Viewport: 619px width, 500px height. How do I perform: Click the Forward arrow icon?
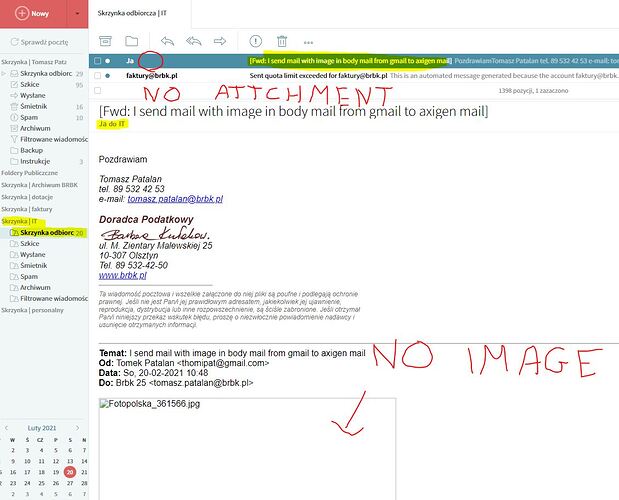[219, 41]
